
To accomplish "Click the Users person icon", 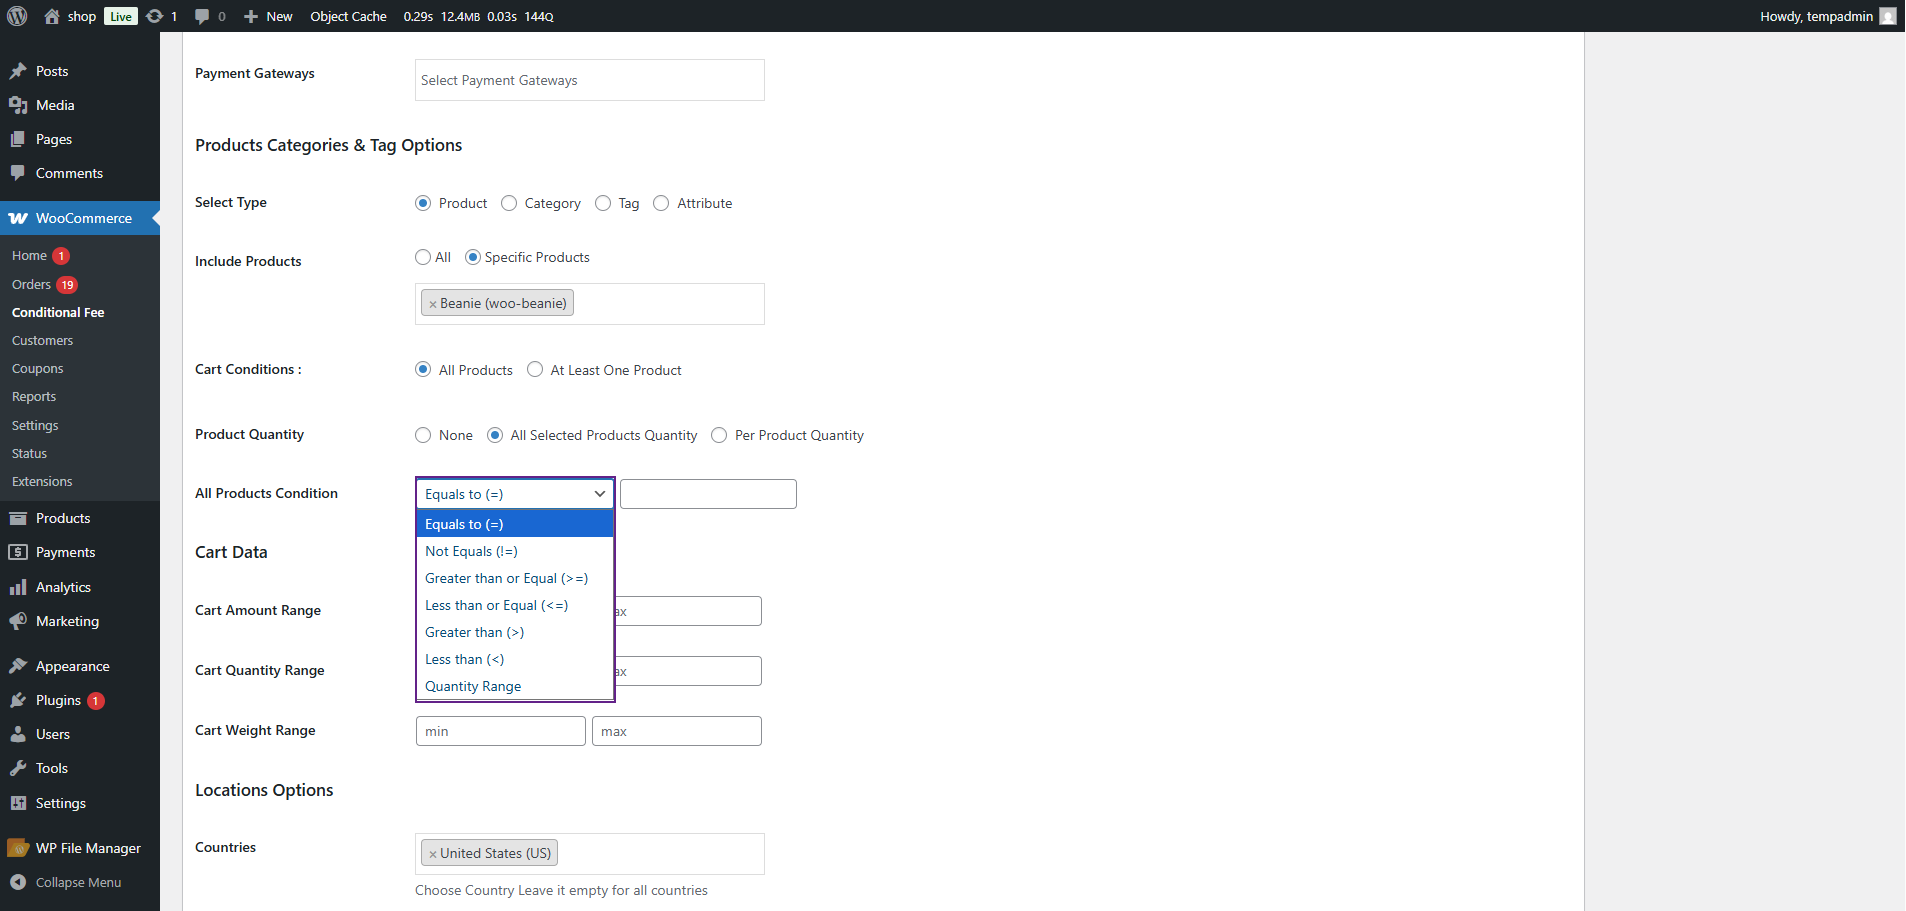I will 18,734.
